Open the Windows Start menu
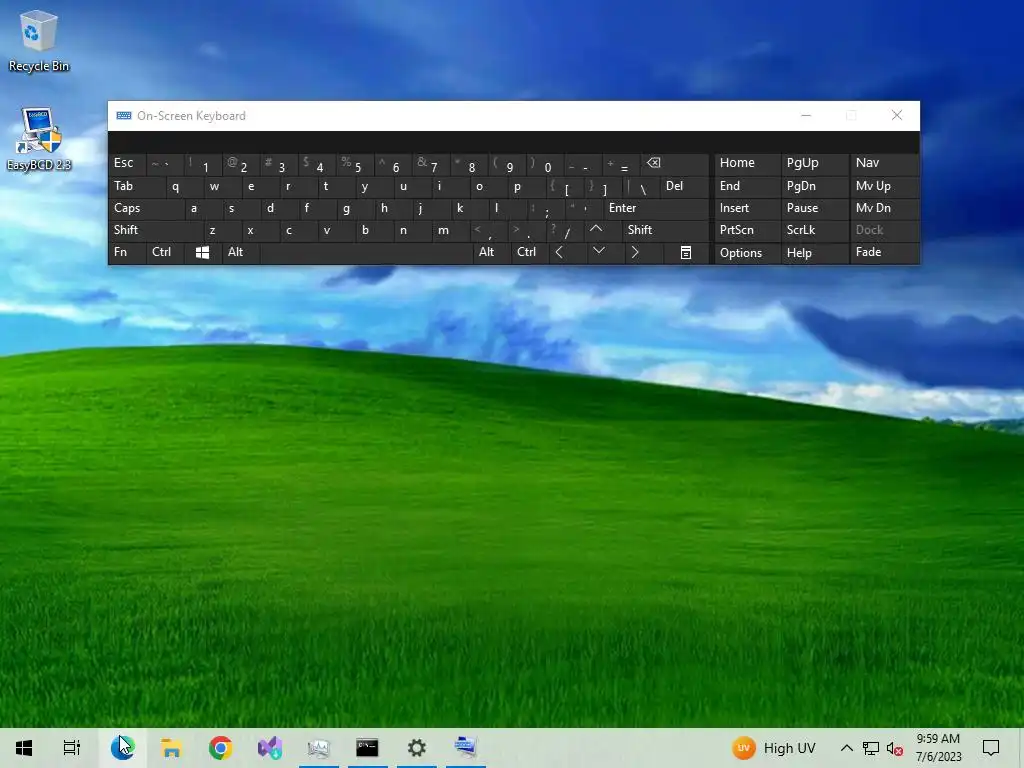1024x768 pixels. click(24, 748)
